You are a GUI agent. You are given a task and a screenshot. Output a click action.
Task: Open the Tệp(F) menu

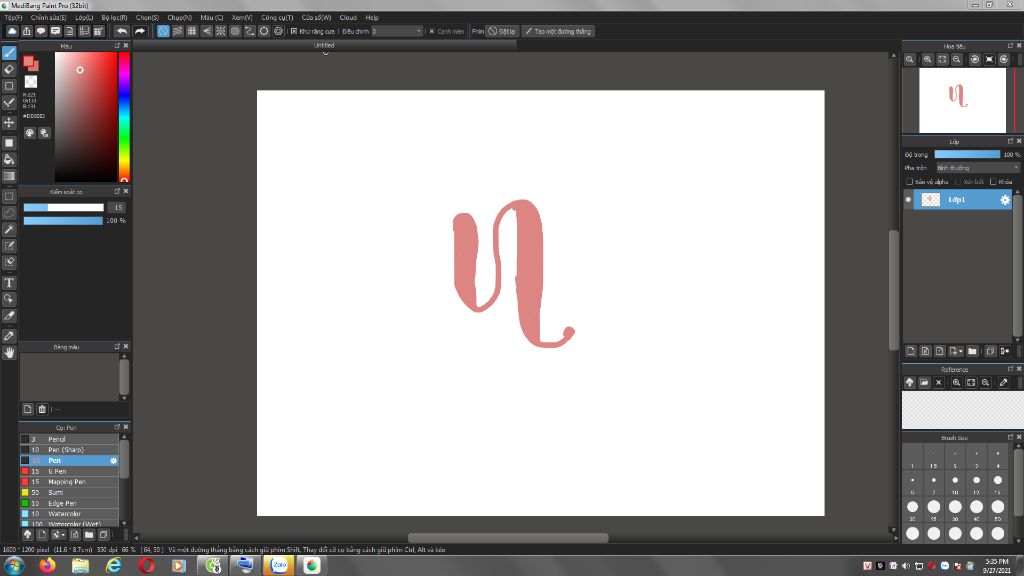point(13,18)
